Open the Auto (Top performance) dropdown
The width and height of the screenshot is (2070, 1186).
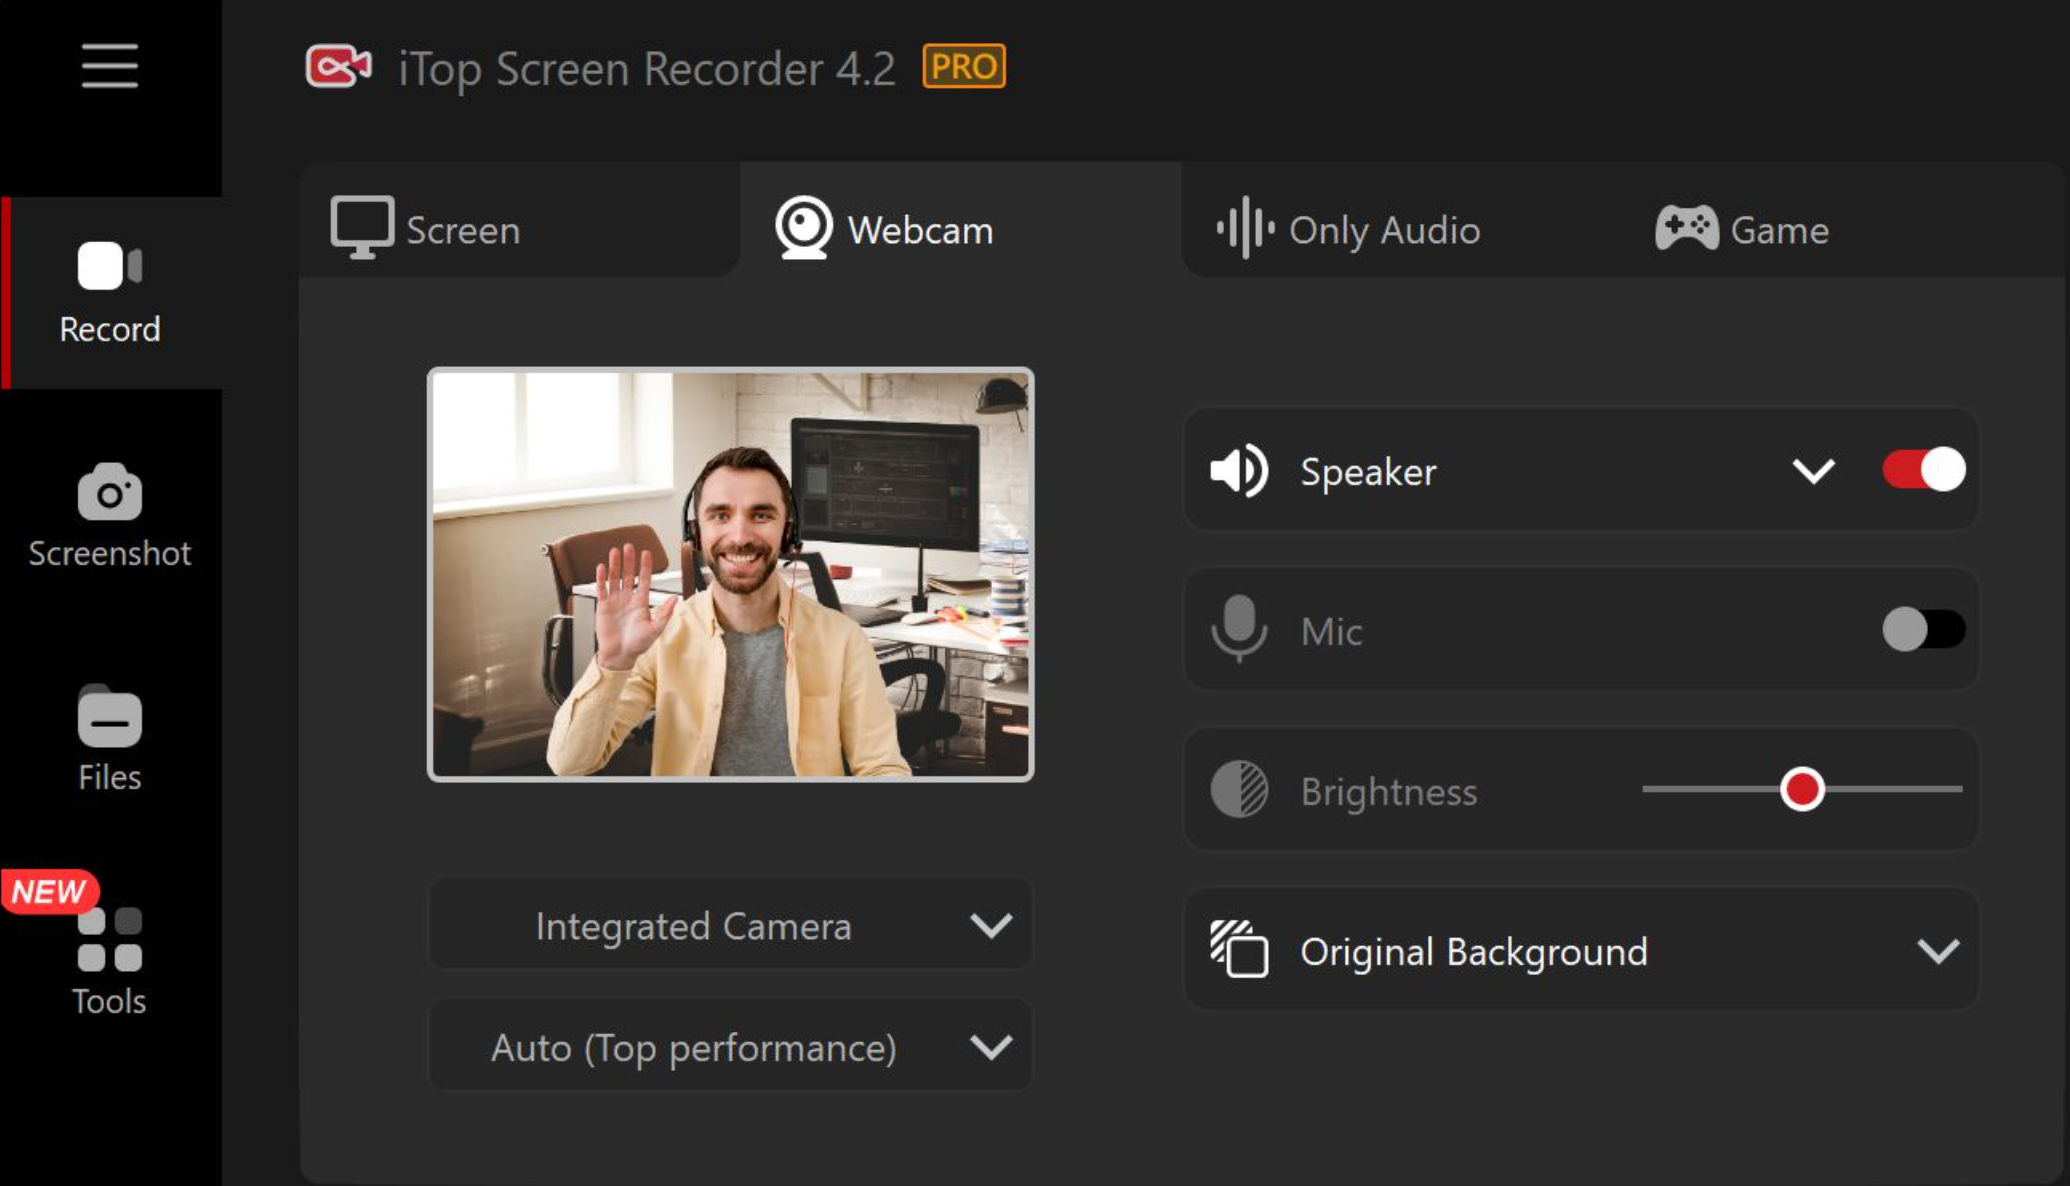[730, 1047]
